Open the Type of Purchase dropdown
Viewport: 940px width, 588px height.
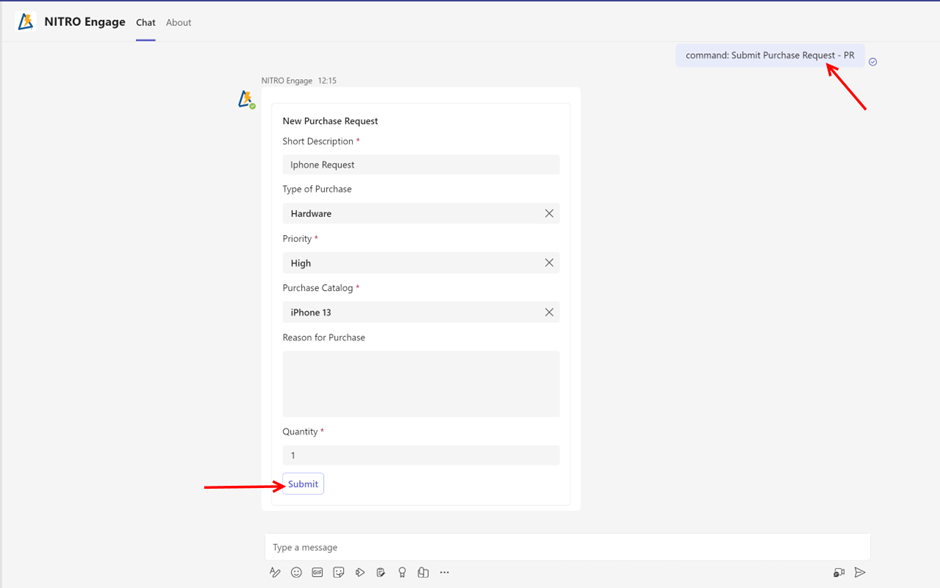click(410, 213)
